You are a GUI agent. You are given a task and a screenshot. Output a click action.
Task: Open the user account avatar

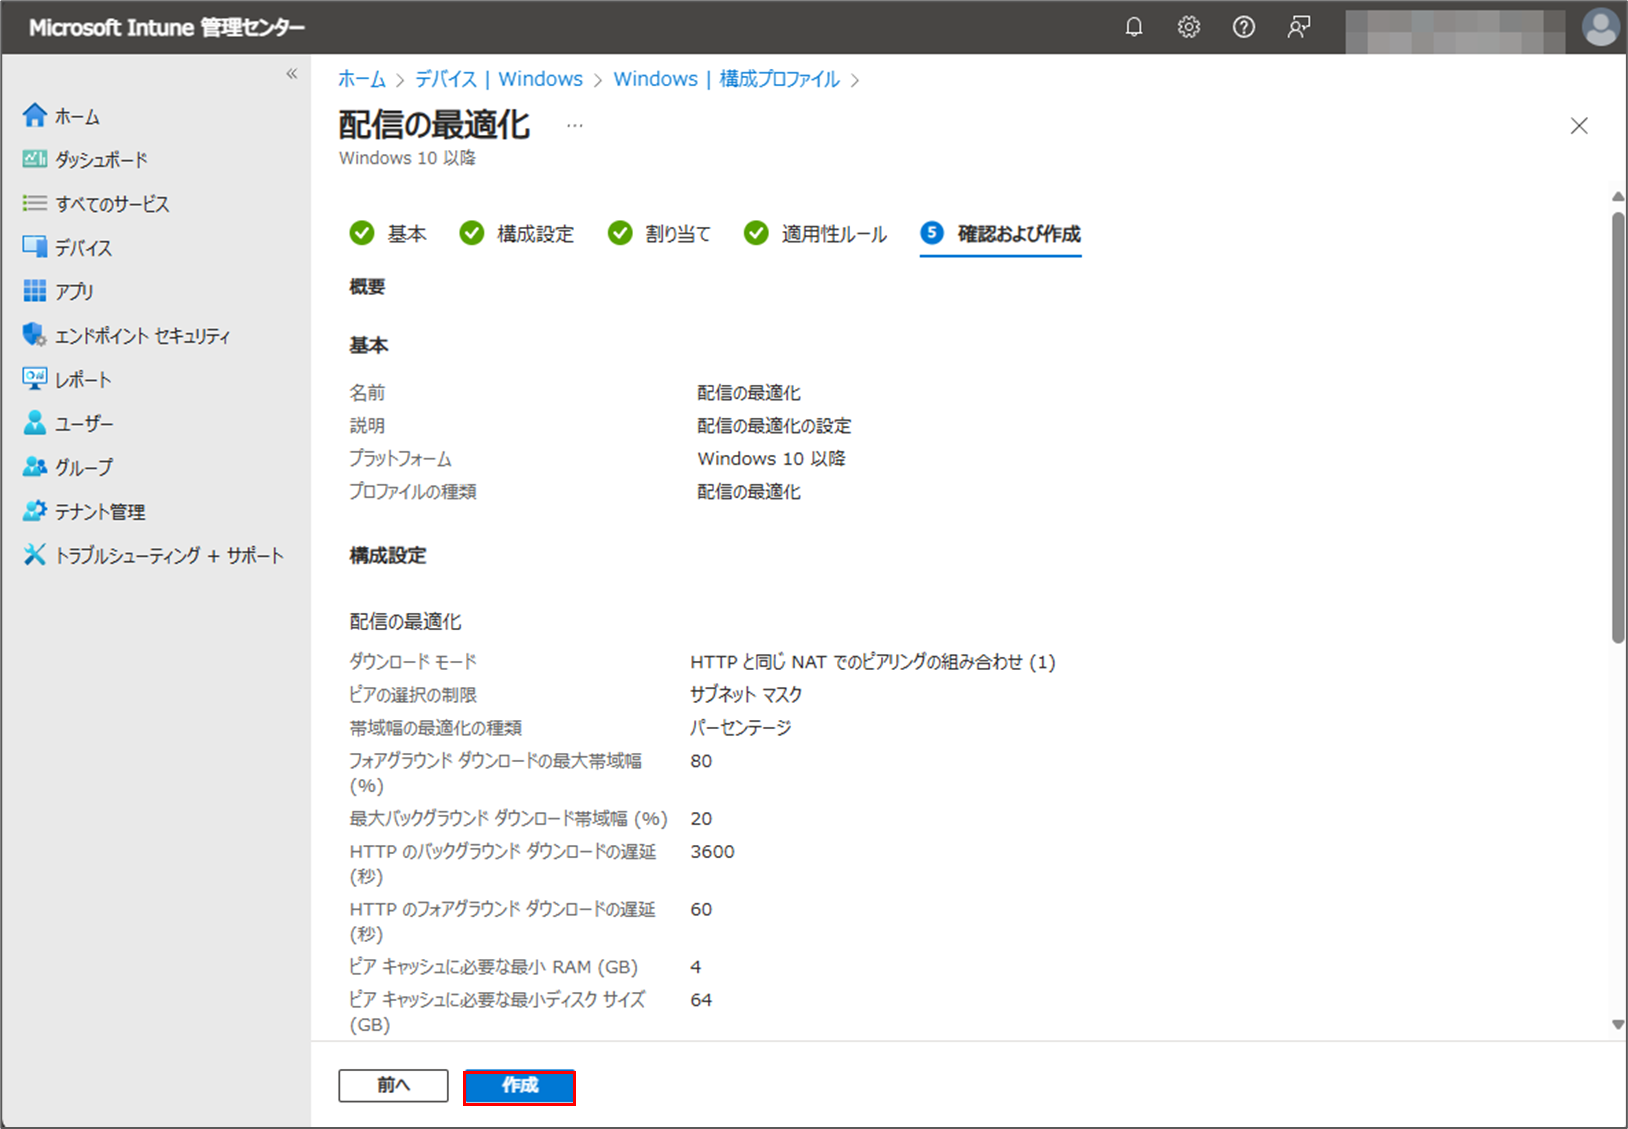point(1600,27)
